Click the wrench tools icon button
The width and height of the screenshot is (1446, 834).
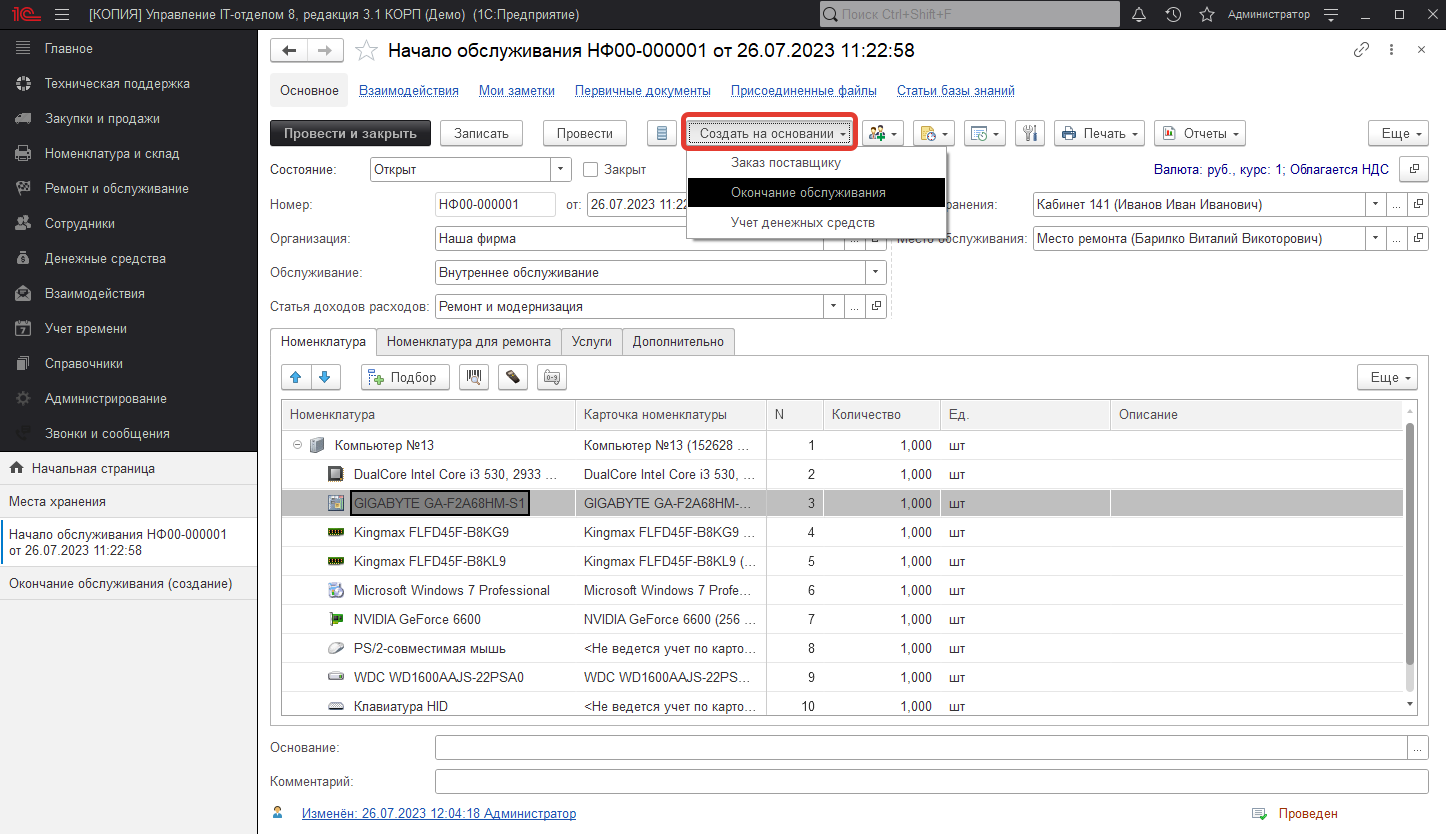coord(1030,133)
